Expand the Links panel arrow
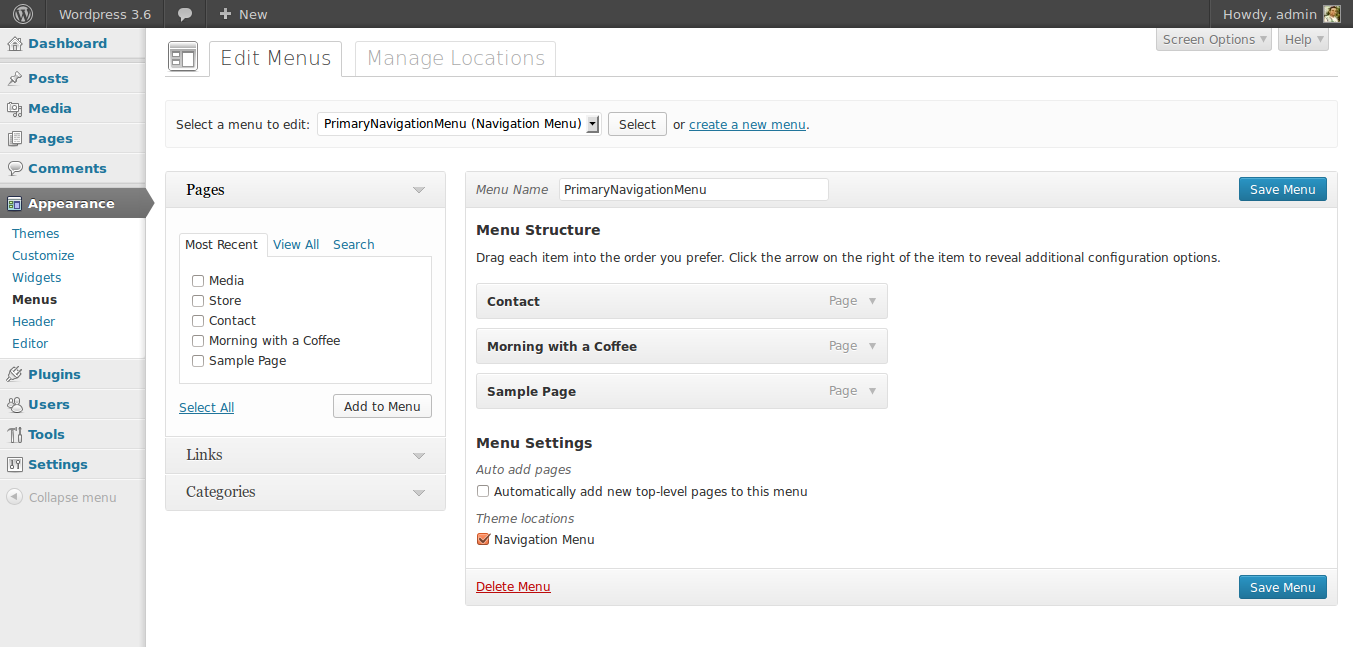 pyautogui.click(x=419, y=455)
